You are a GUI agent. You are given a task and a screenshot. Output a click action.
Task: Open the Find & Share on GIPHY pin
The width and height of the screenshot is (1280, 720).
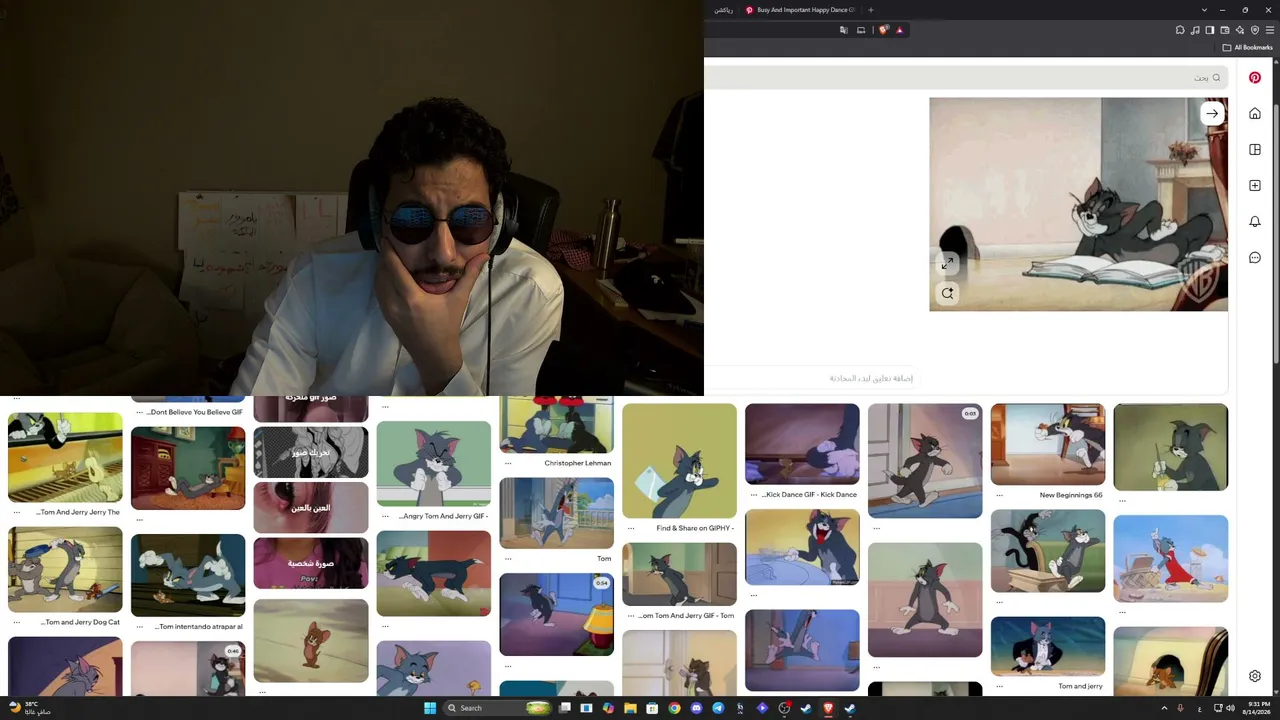679,461
